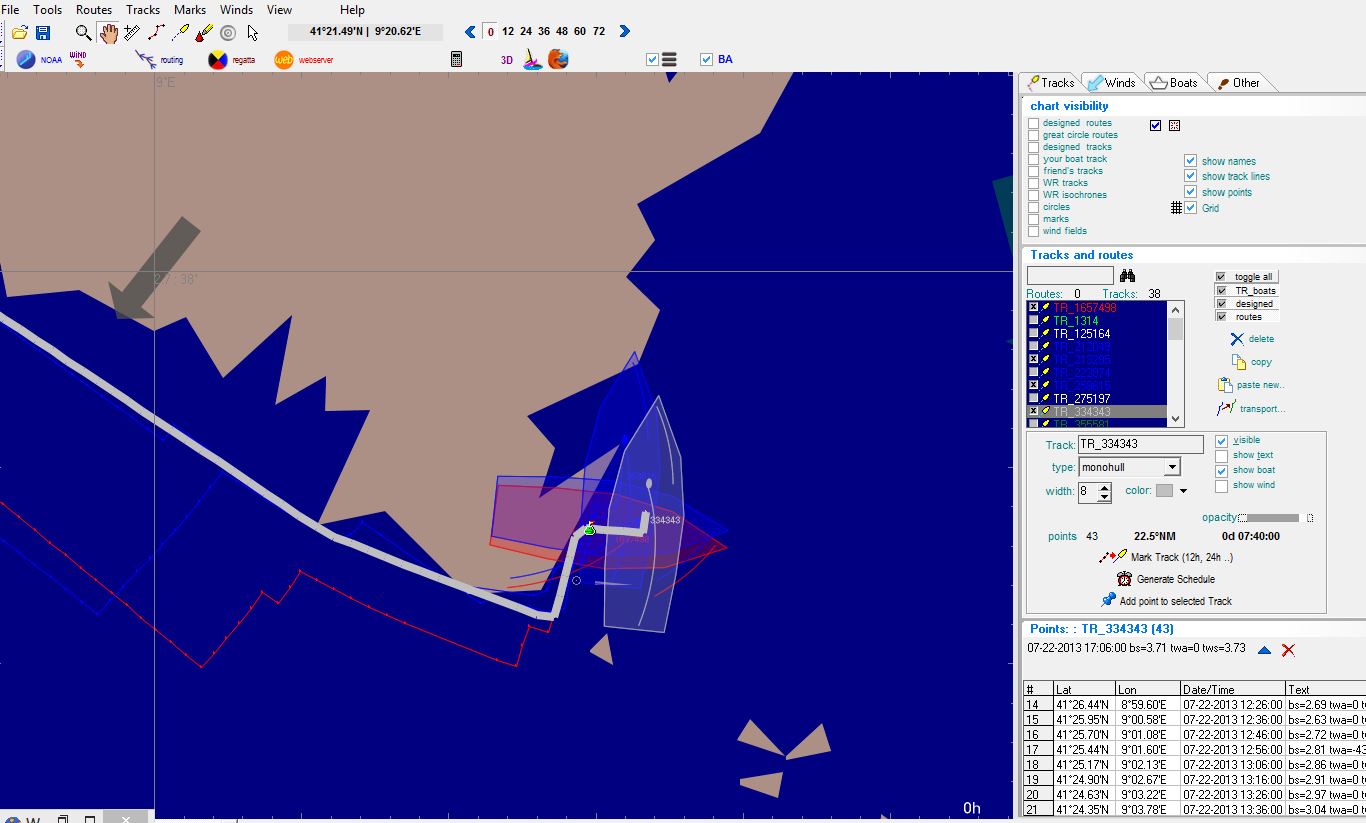This screenshot has height=823, width=1366.
Task: Open the Winds menu
Action: click(x=236, y=9)
